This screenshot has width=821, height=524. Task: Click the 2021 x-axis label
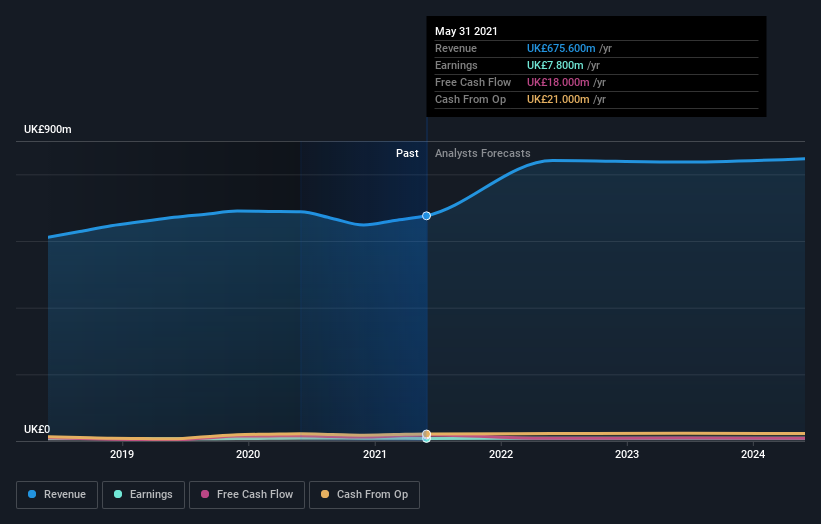point(375,454)
